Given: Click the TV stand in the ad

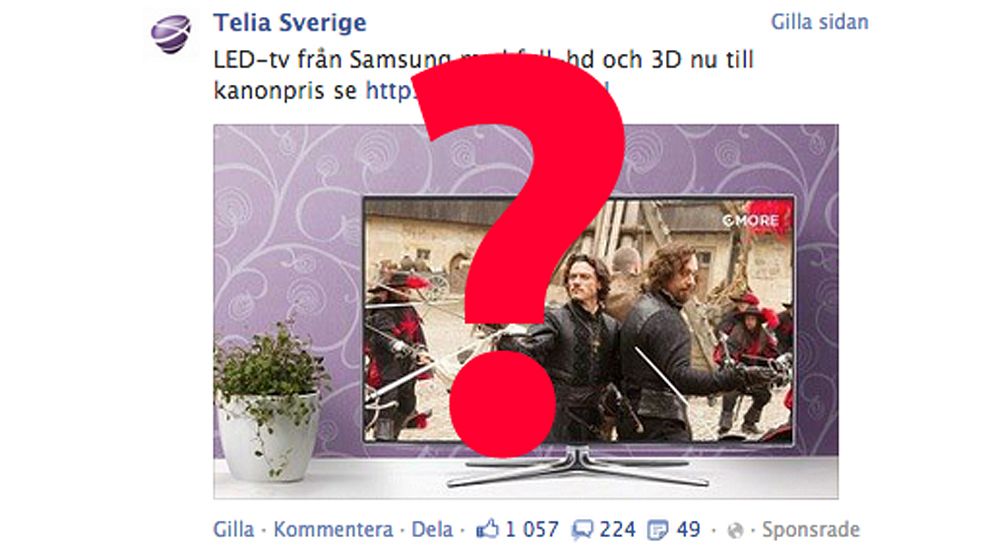Looking at the screenshot, I should pos(577,466).
